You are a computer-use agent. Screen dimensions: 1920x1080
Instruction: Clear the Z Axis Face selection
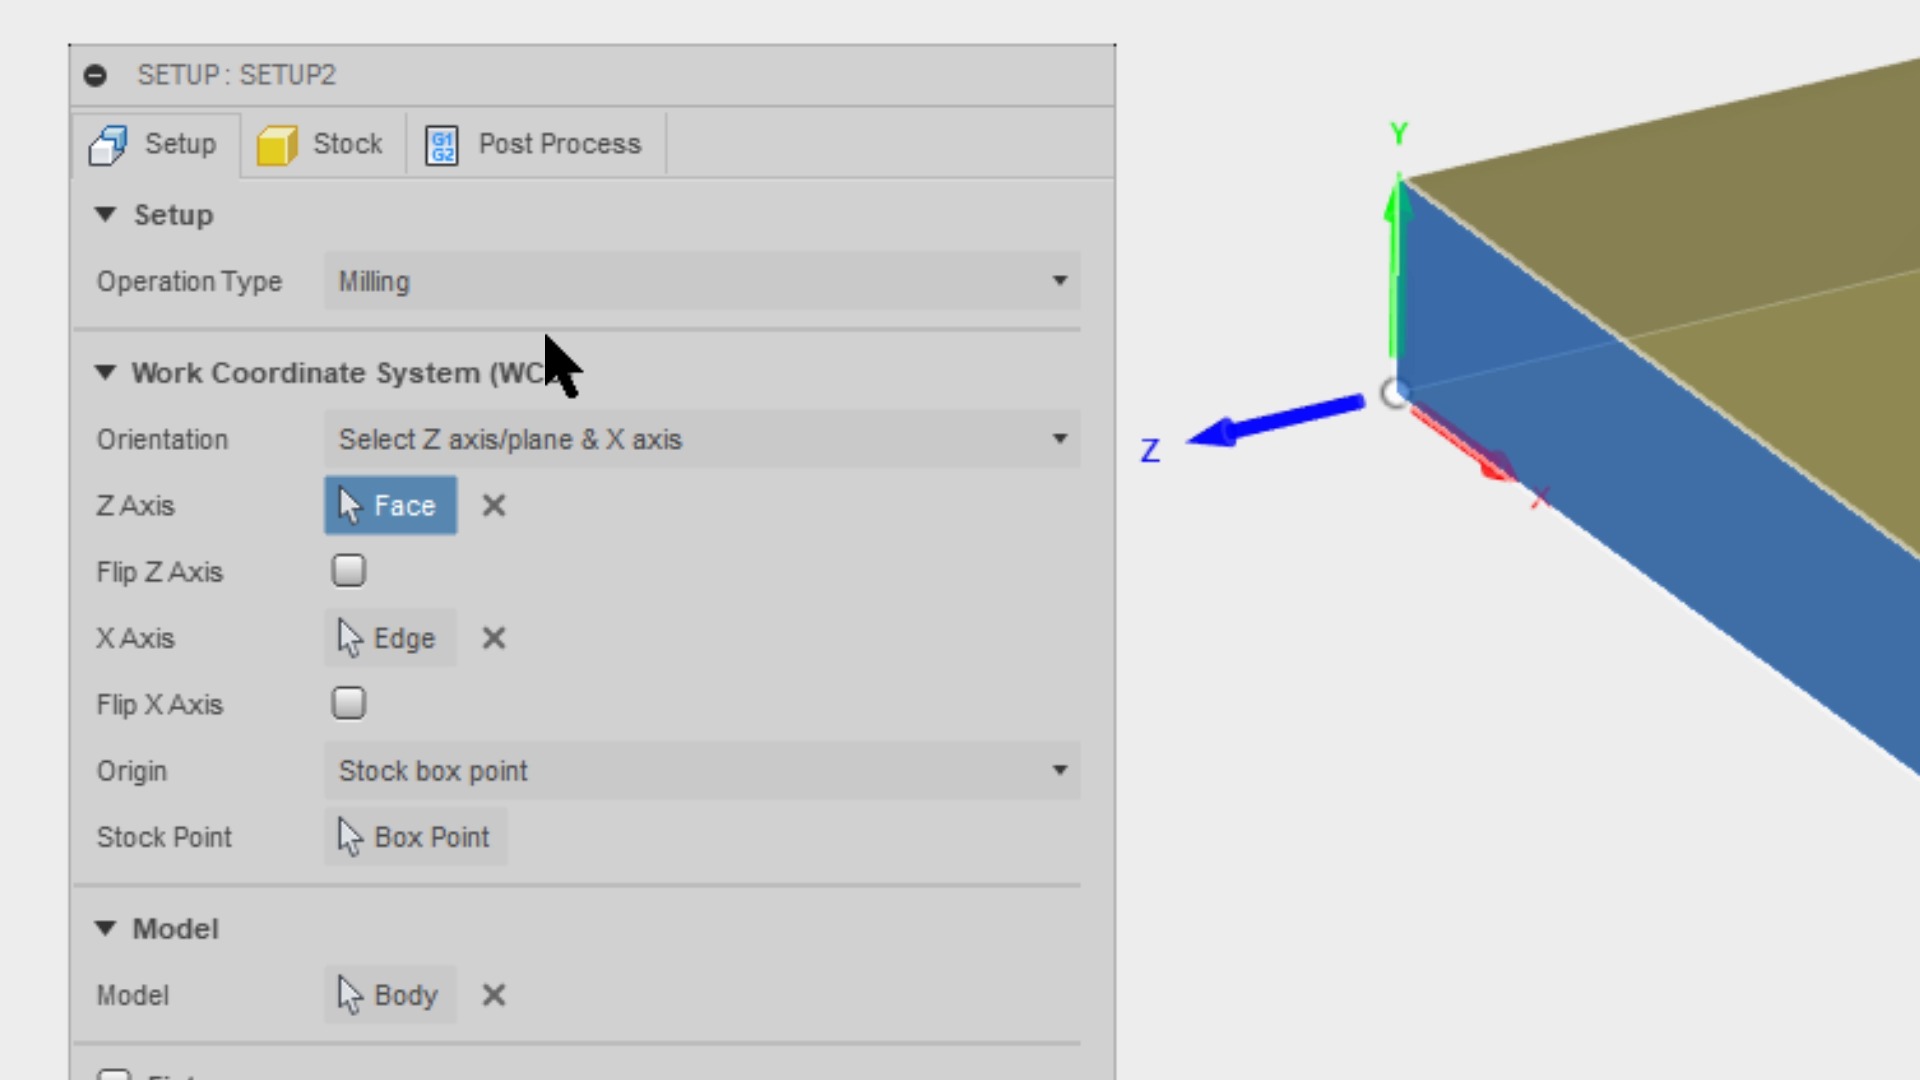(493, 506)
